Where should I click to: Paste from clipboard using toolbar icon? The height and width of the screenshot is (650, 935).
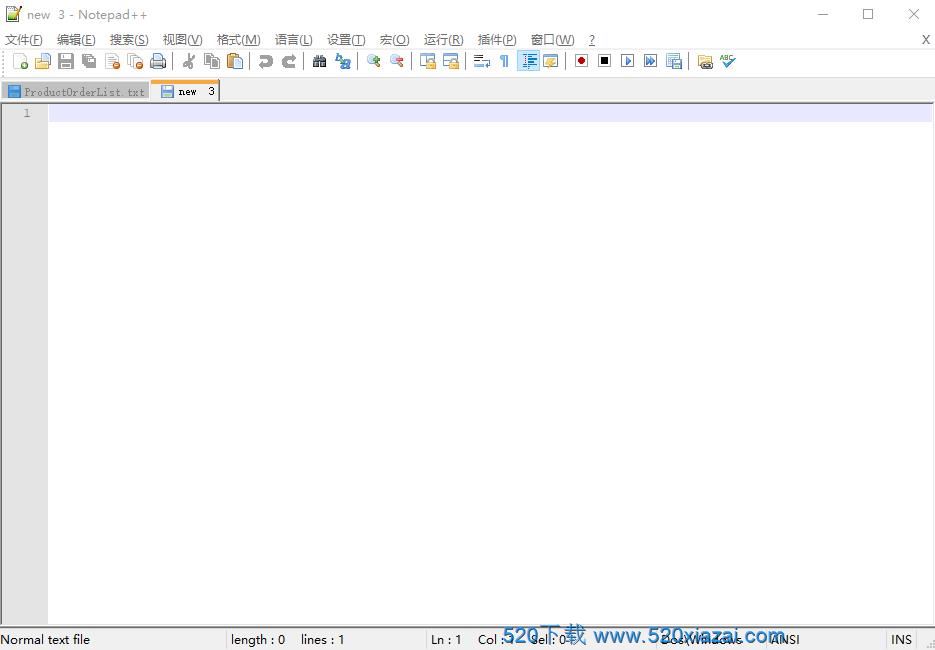tap(235, 61)
